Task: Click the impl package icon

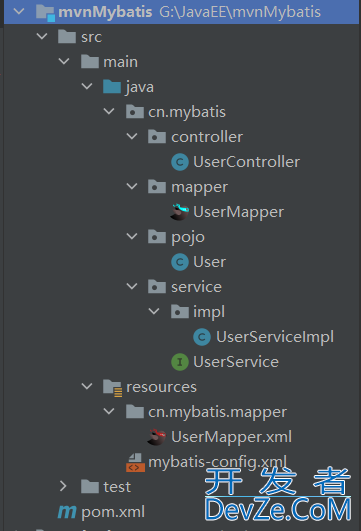Action: [180, 312]
